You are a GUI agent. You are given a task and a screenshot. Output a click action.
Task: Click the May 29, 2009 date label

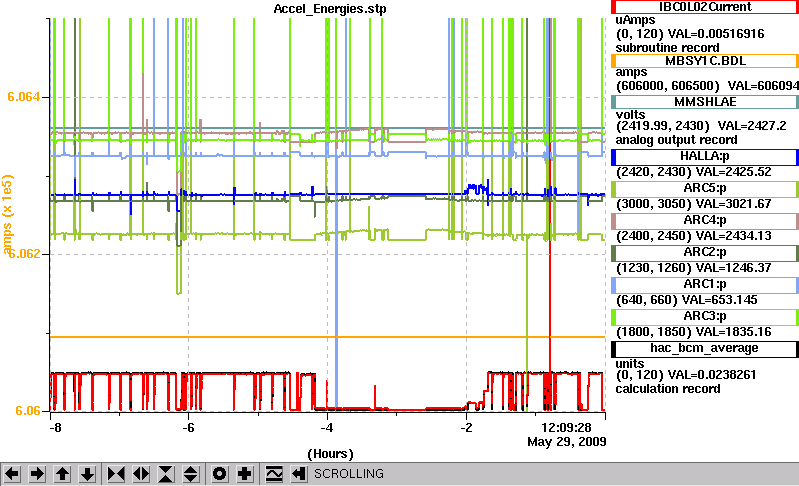(x=567, y=442)
